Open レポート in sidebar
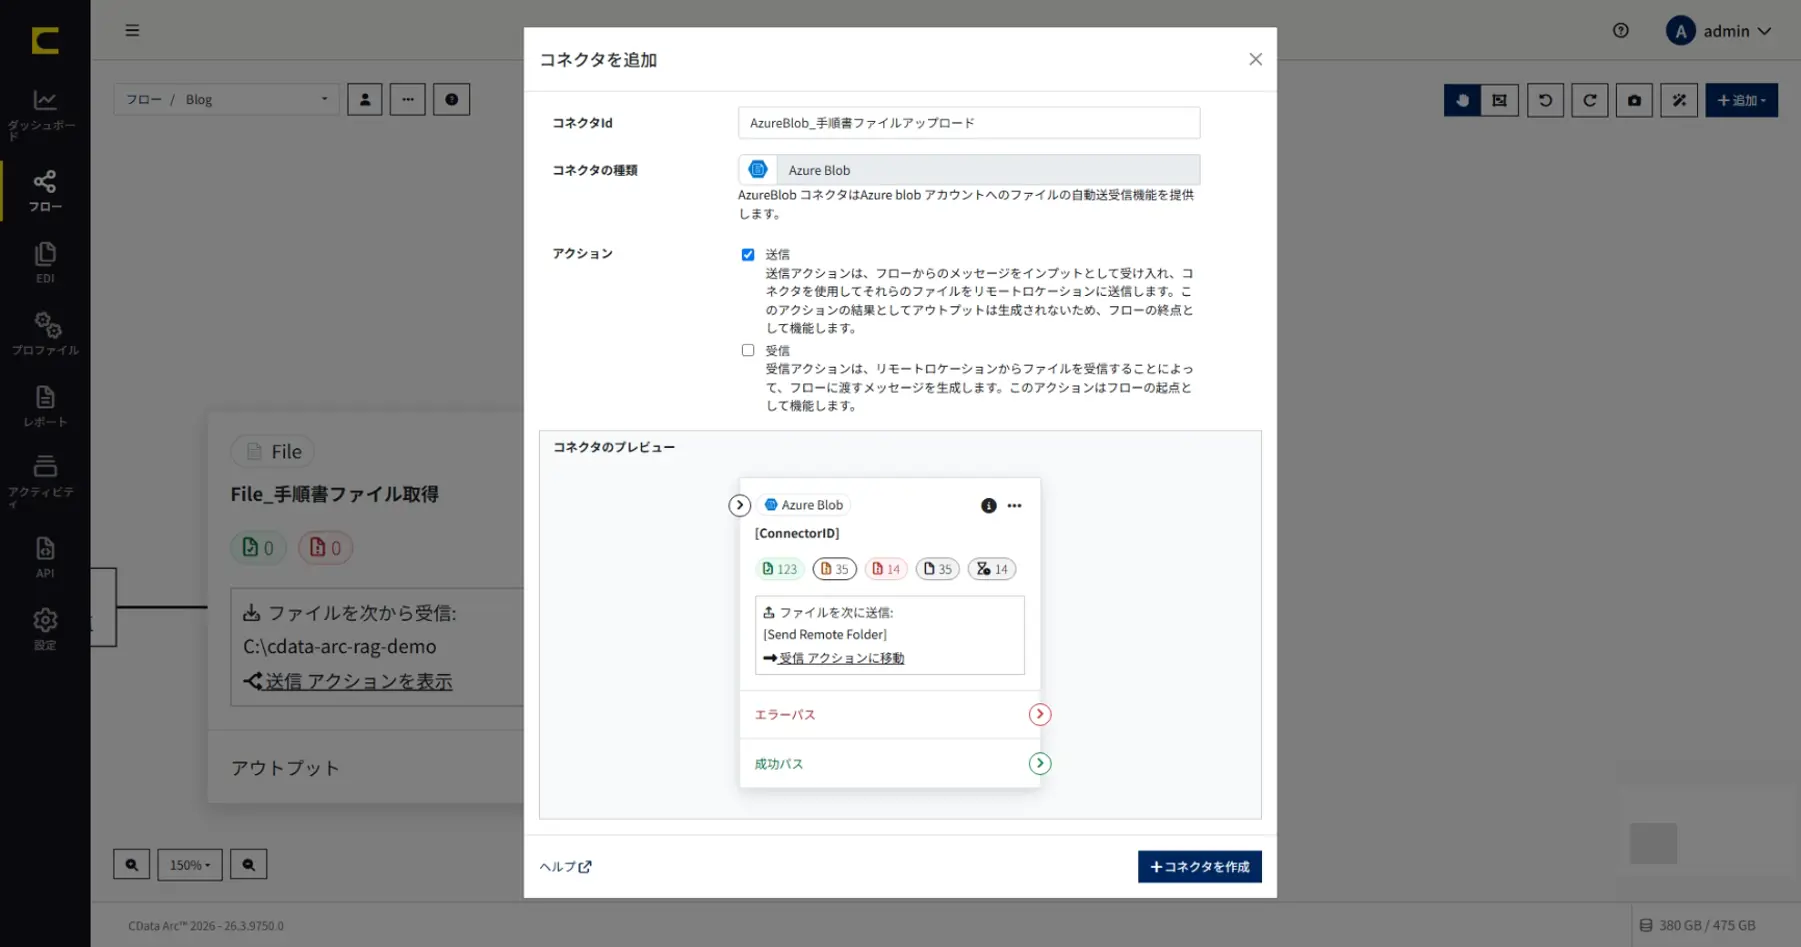Viewport: 1801px width, 947px height. pyautogui.click(x=45, y=406)
